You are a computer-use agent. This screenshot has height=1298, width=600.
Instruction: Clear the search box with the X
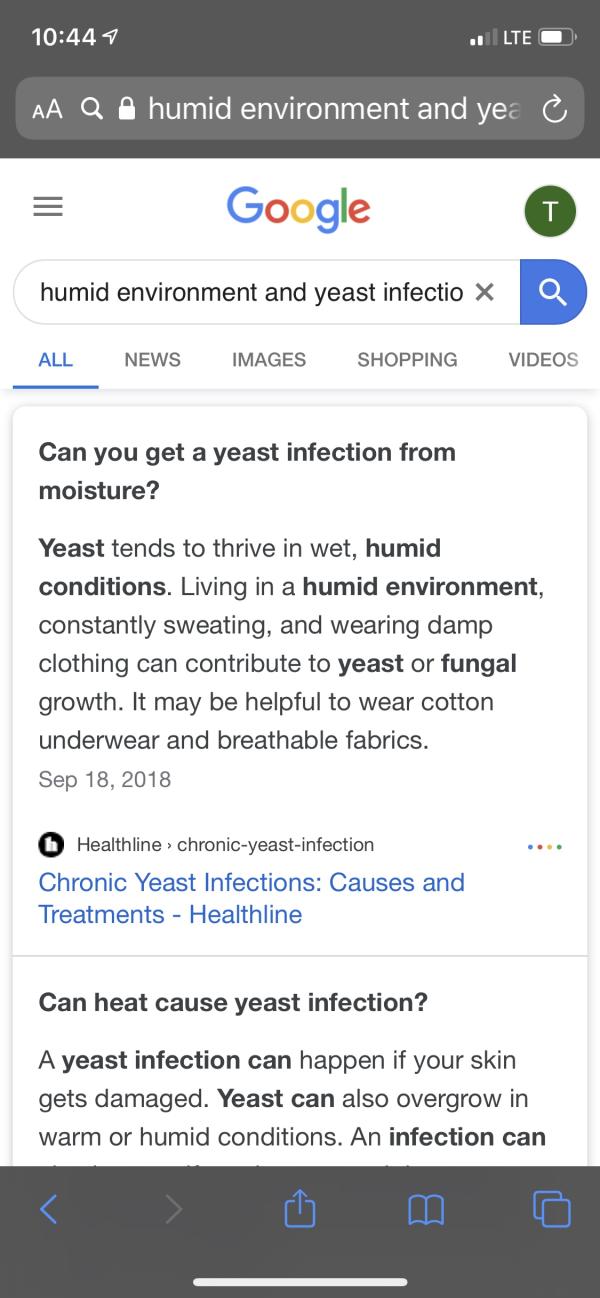(x=484, y=292)
